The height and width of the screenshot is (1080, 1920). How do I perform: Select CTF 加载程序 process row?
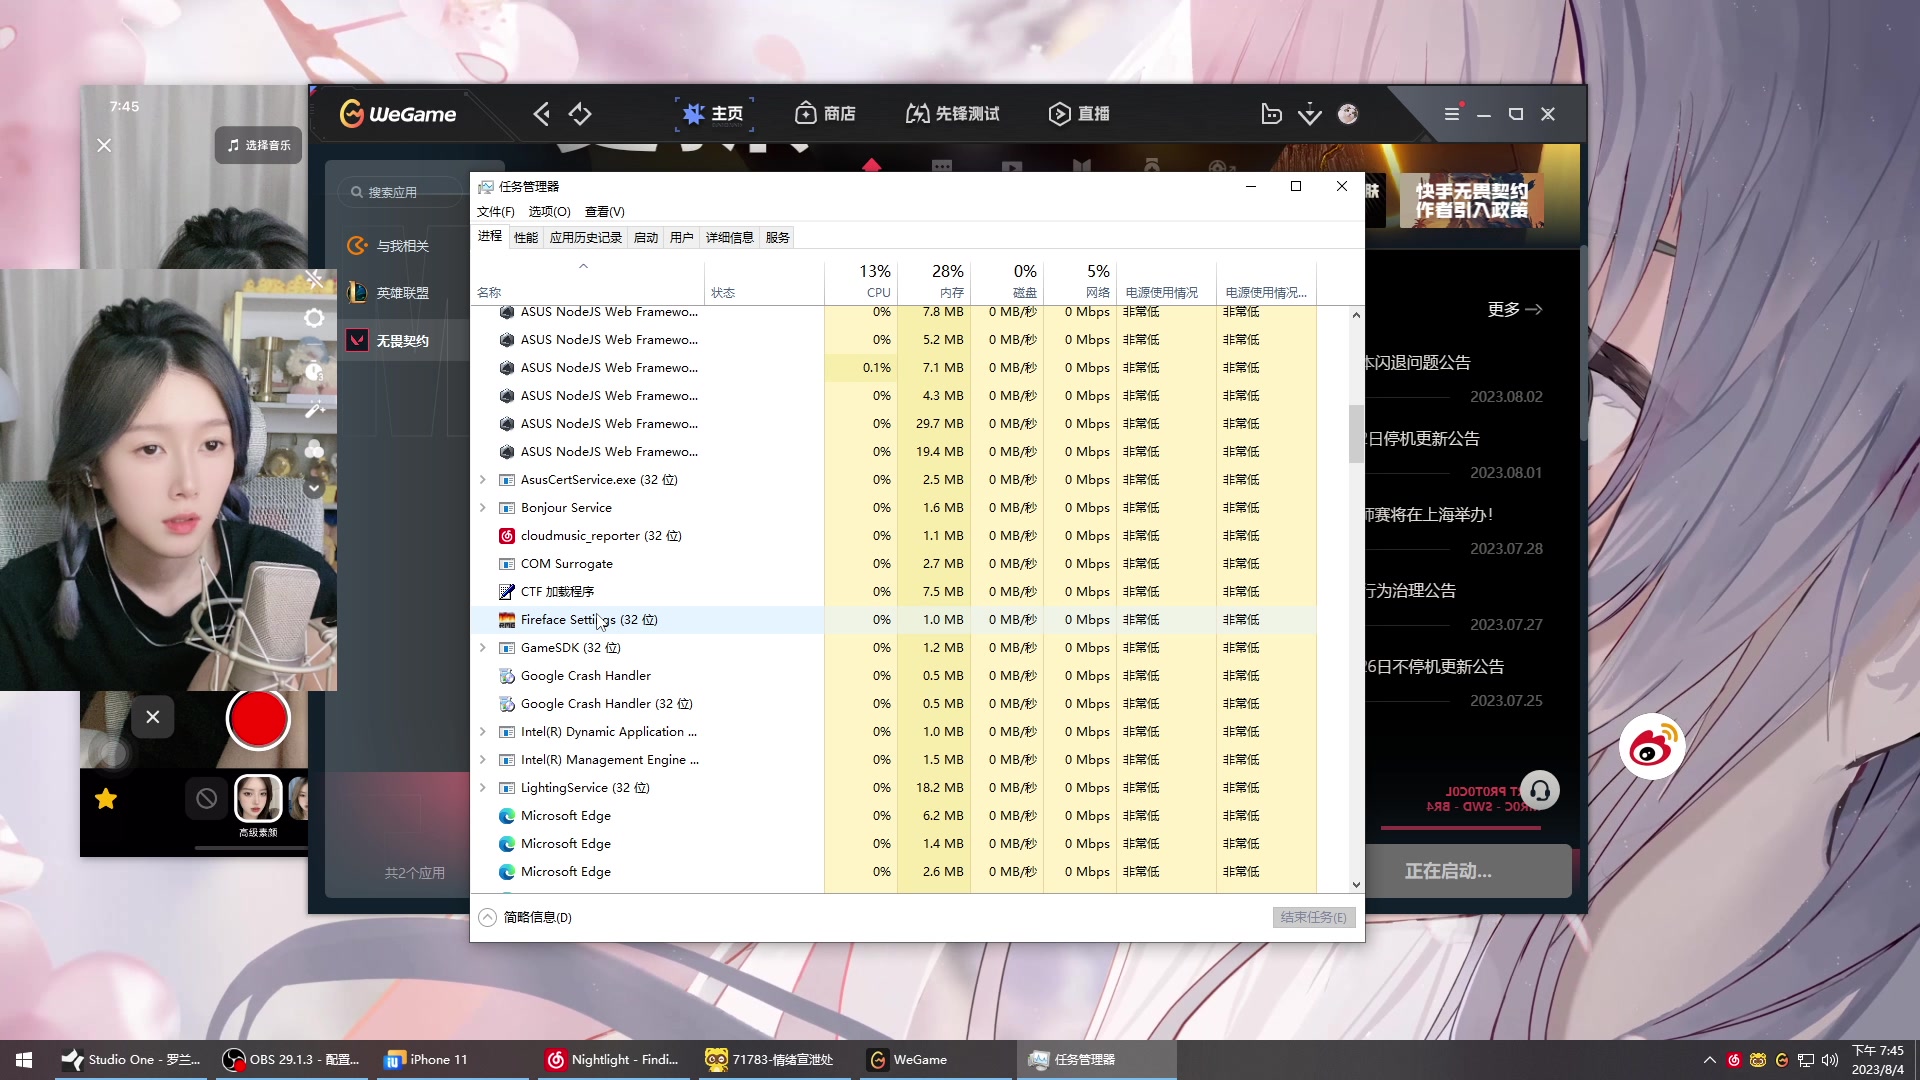tap(894, 592)
